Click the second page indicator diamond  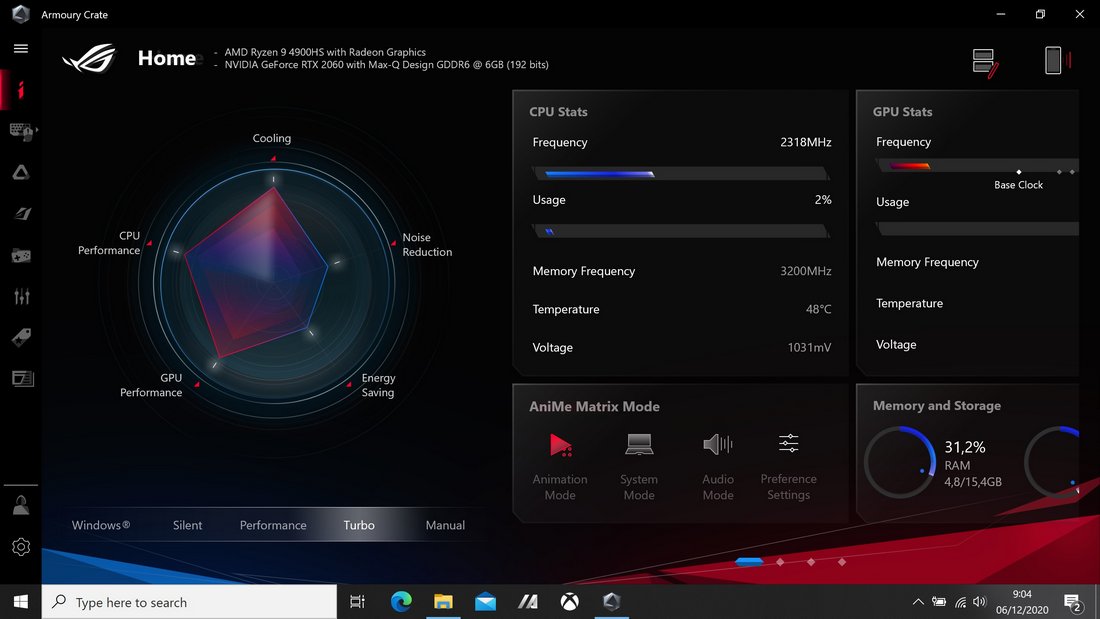click(780, 562)
